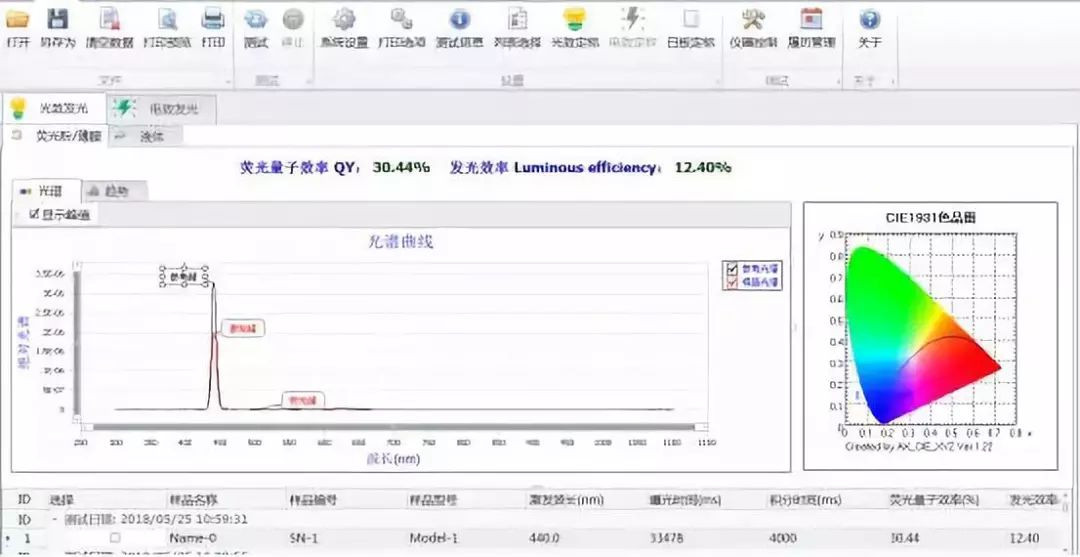Viewport: 1080px width, 557px height.
Task: Click the 12.40% luminous efficiency value
Action: (703, 167)
